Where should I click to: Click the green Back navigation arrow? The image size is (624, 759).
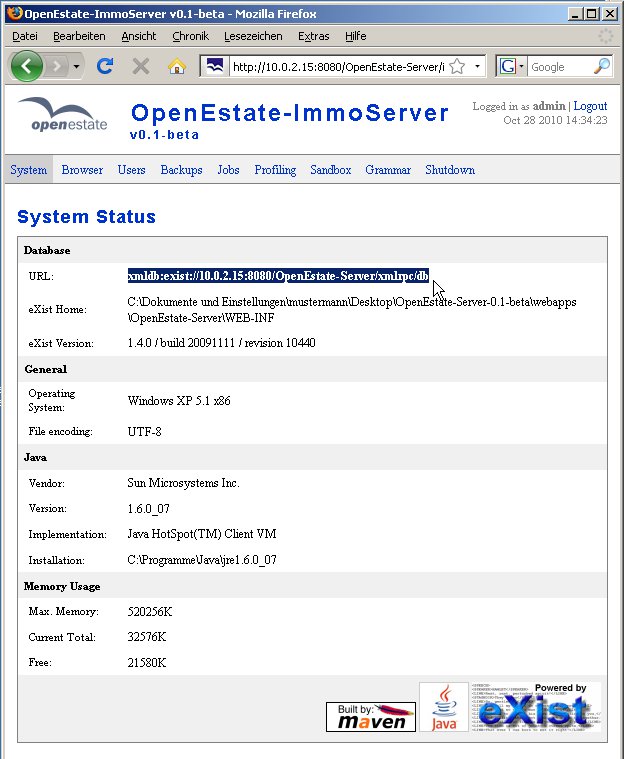tap(28, 67)
